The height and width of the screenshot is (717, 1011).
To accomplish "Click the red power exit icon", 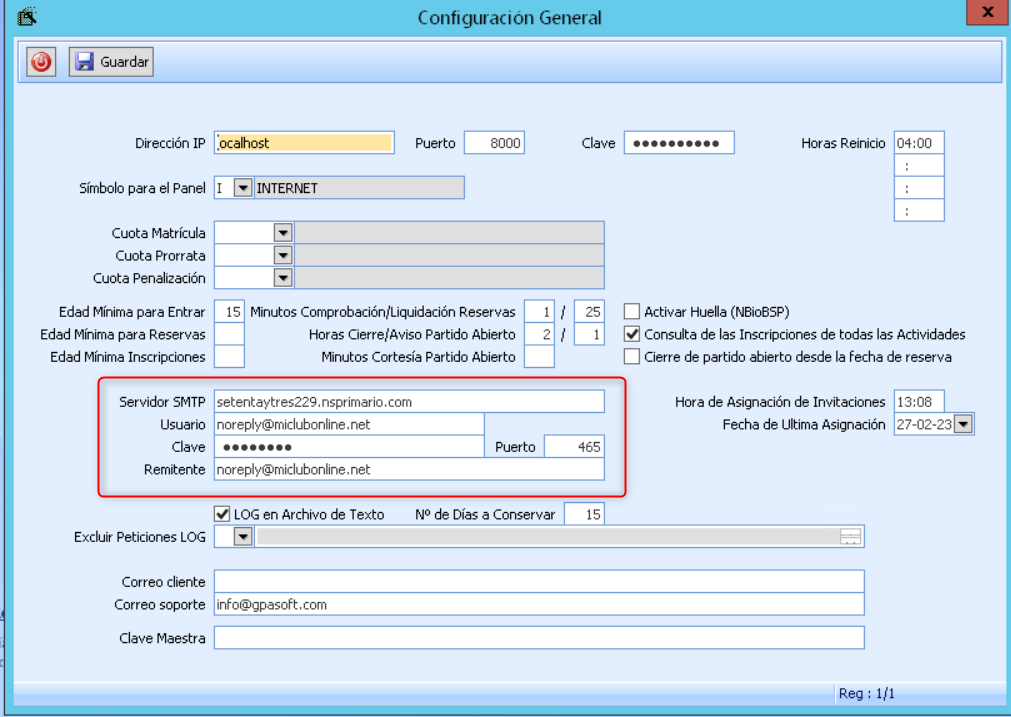I will [41, 62].
